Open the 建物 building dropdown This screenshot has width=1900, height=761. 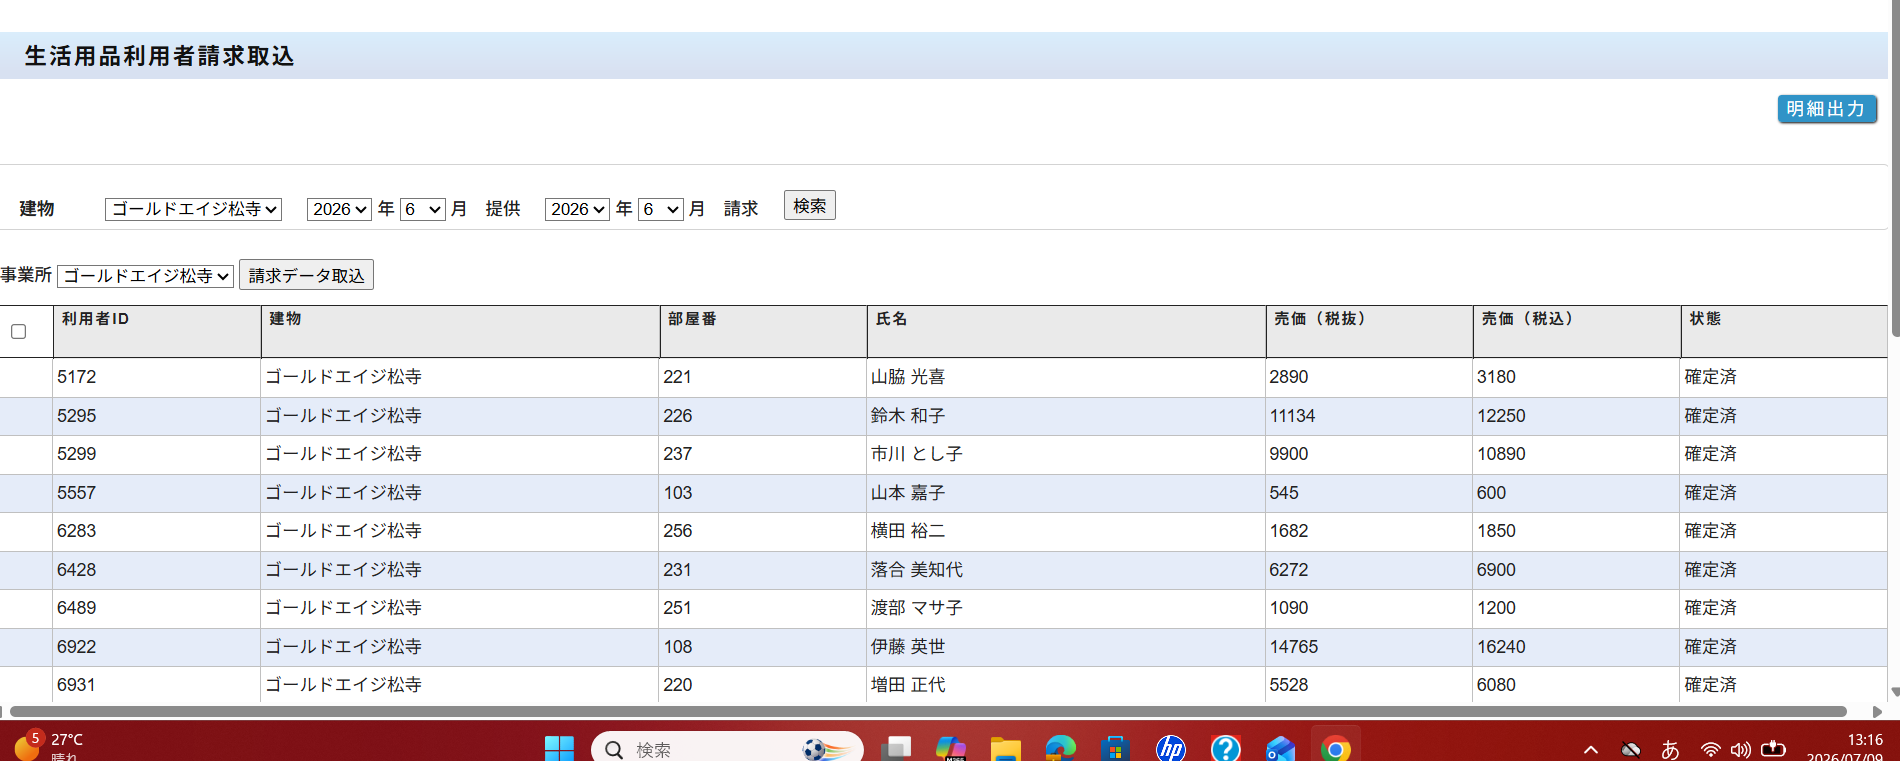click(193, 209)
